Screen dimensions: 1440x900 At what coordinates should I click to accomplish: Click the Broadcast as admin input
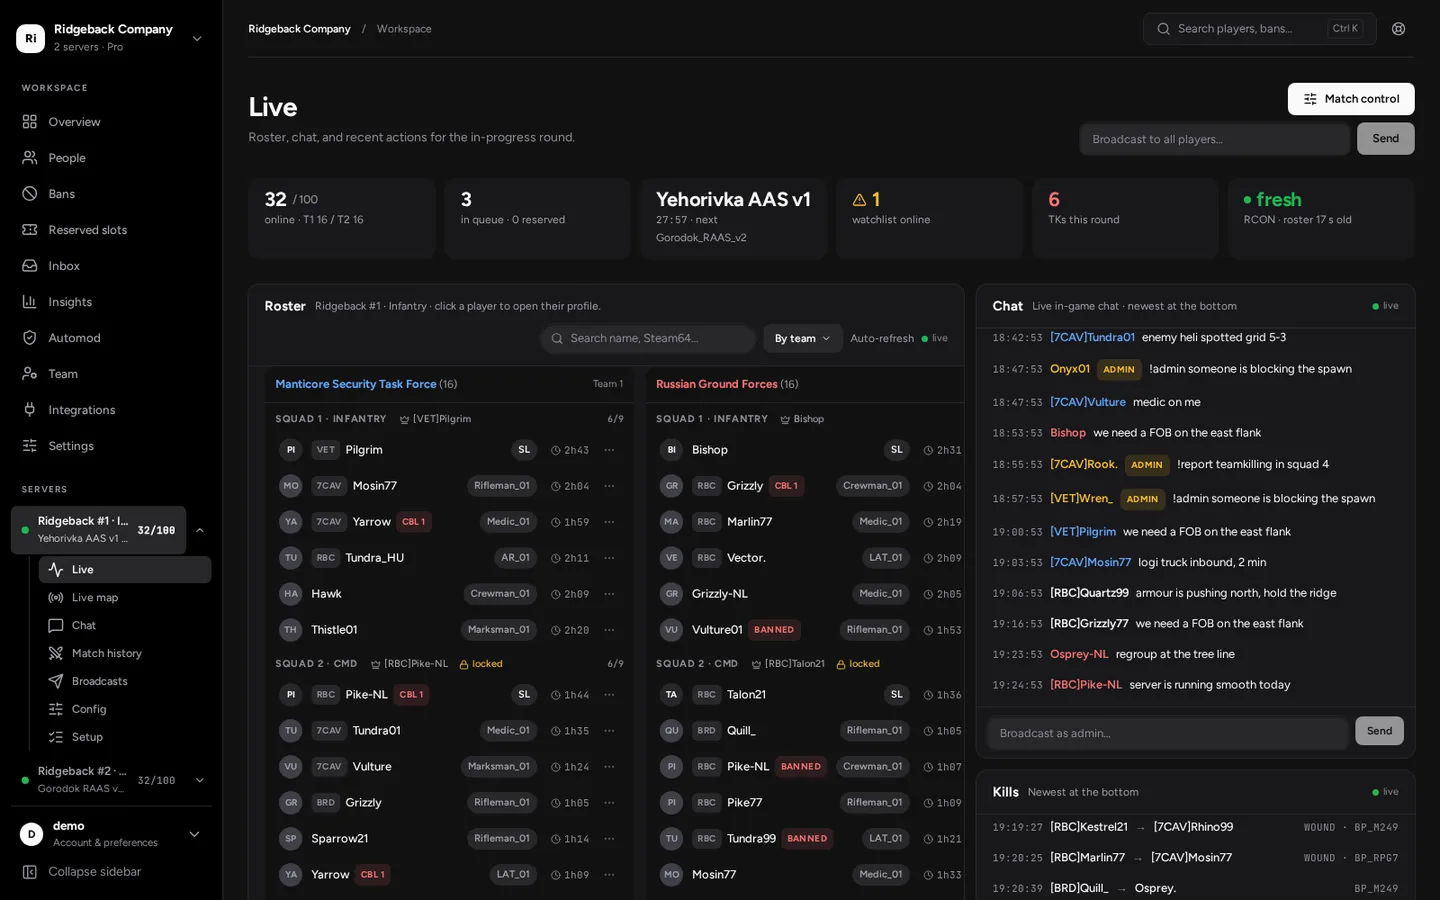point(1167,733)
